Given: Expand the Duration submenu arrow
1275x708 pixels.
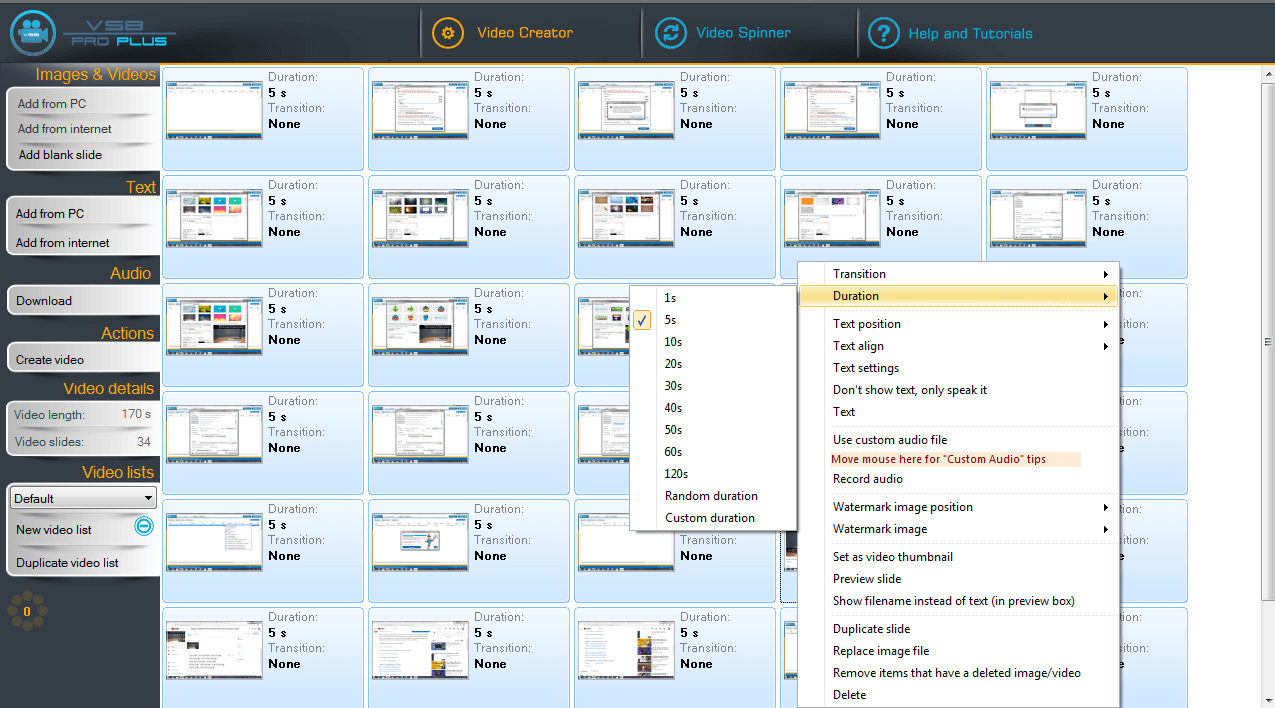Looking at the screenshot, I should [1106, 296].
